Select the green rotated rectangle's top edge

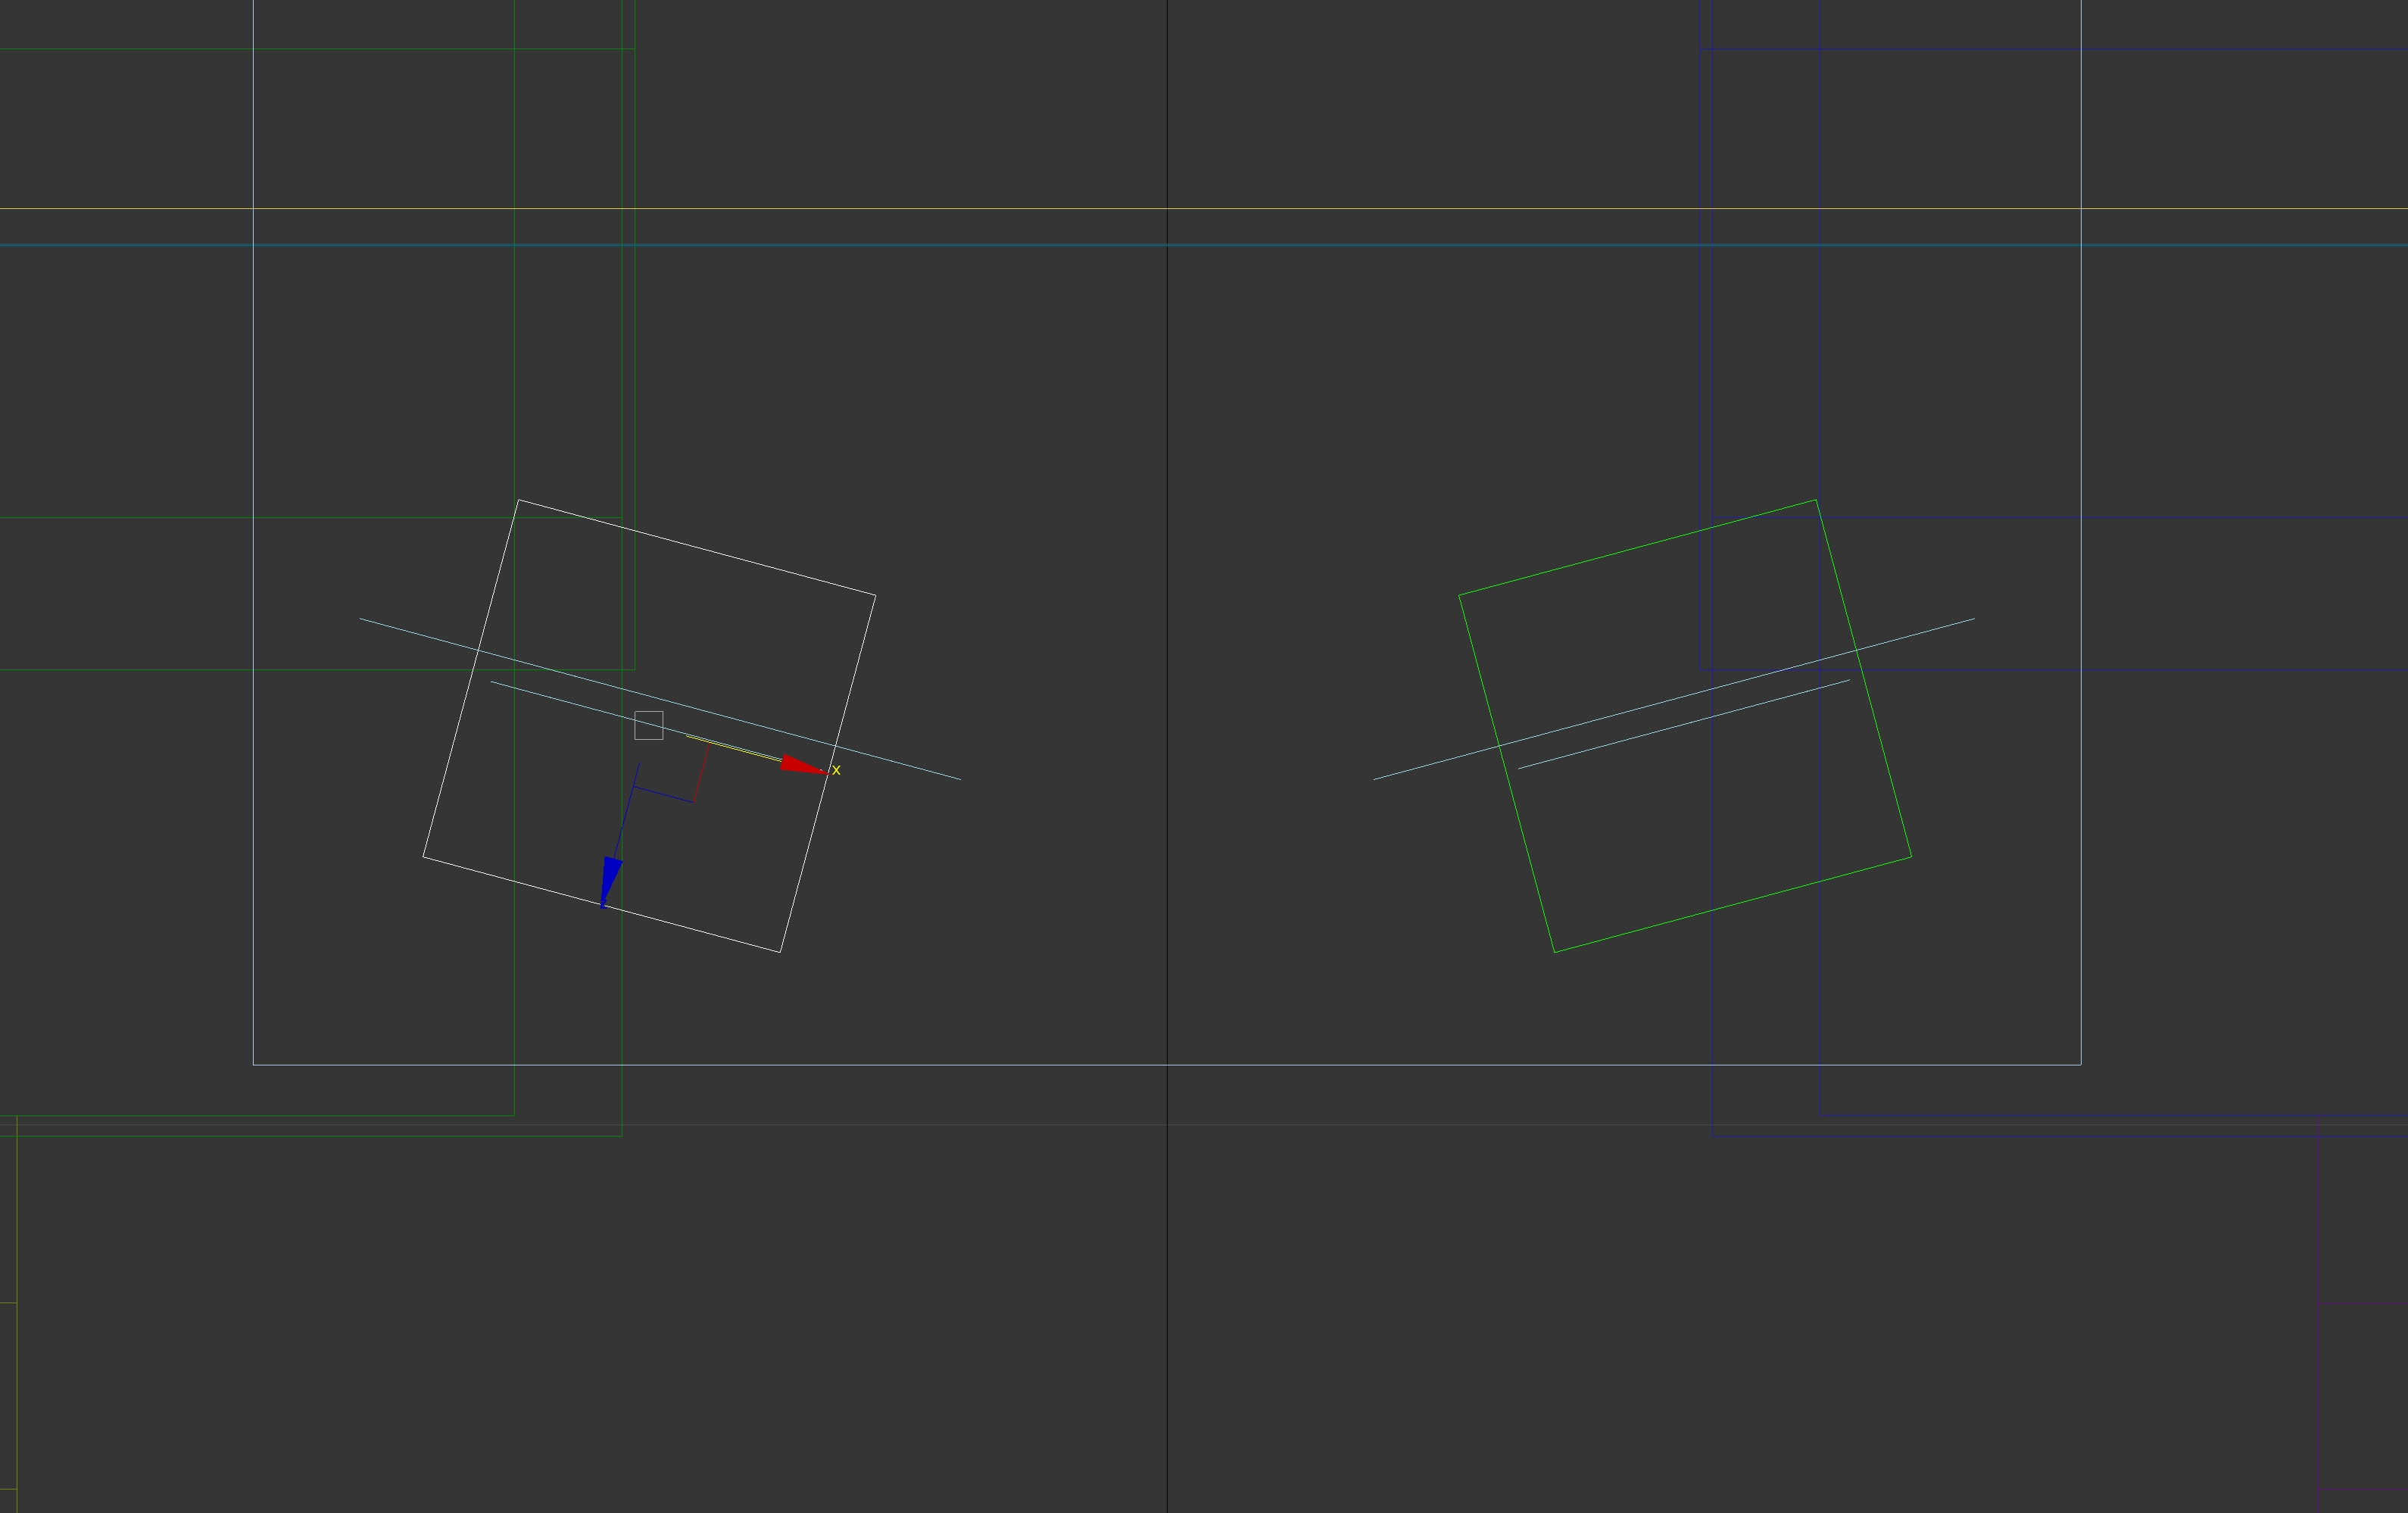[x=1637, y=547]
